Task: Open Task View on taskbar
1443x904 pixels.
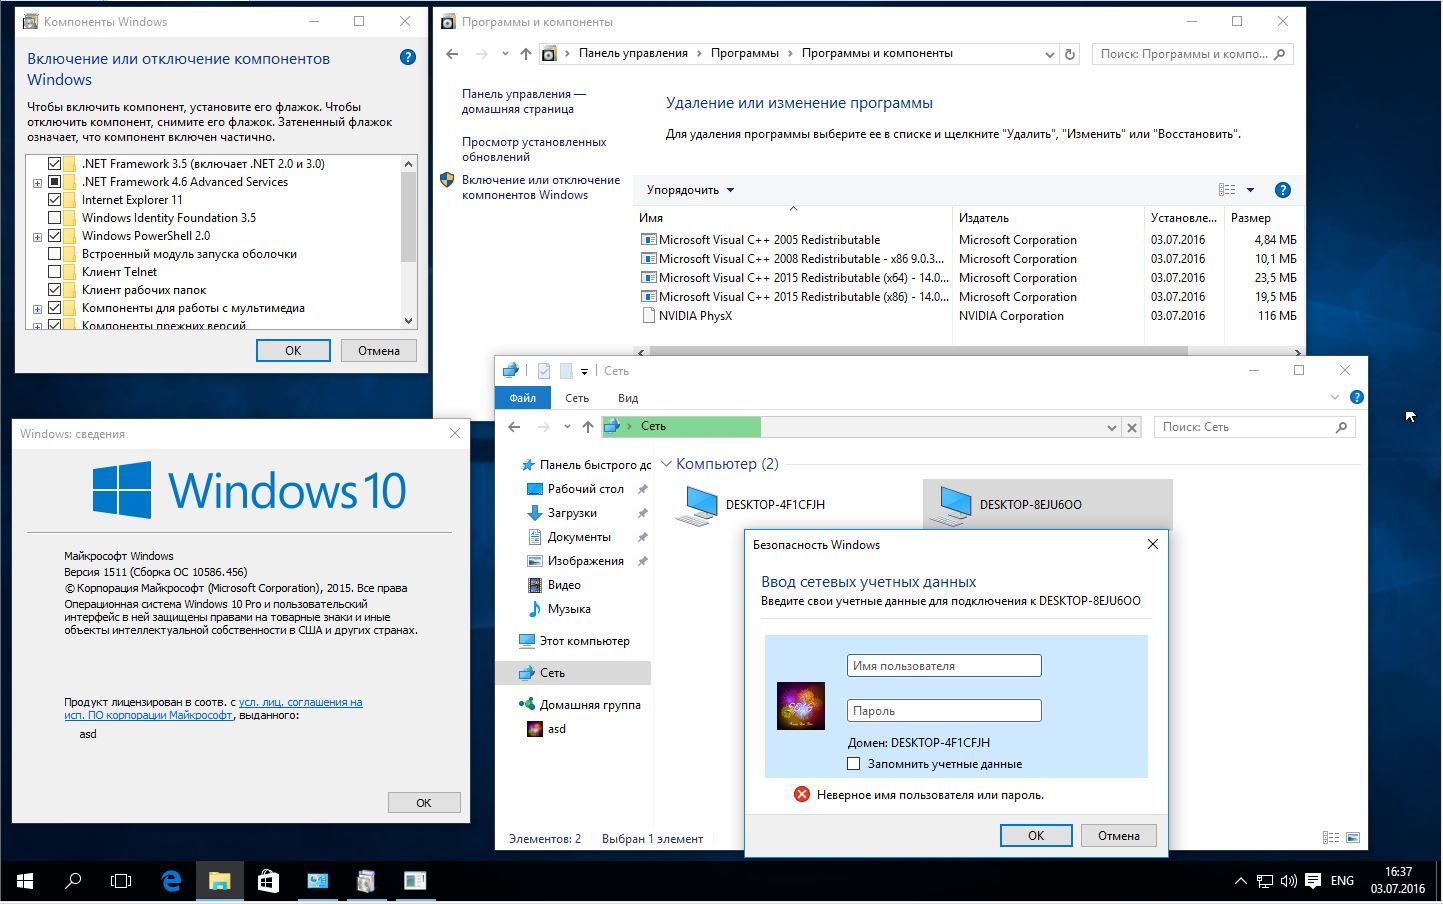Action: pos(121,881)
